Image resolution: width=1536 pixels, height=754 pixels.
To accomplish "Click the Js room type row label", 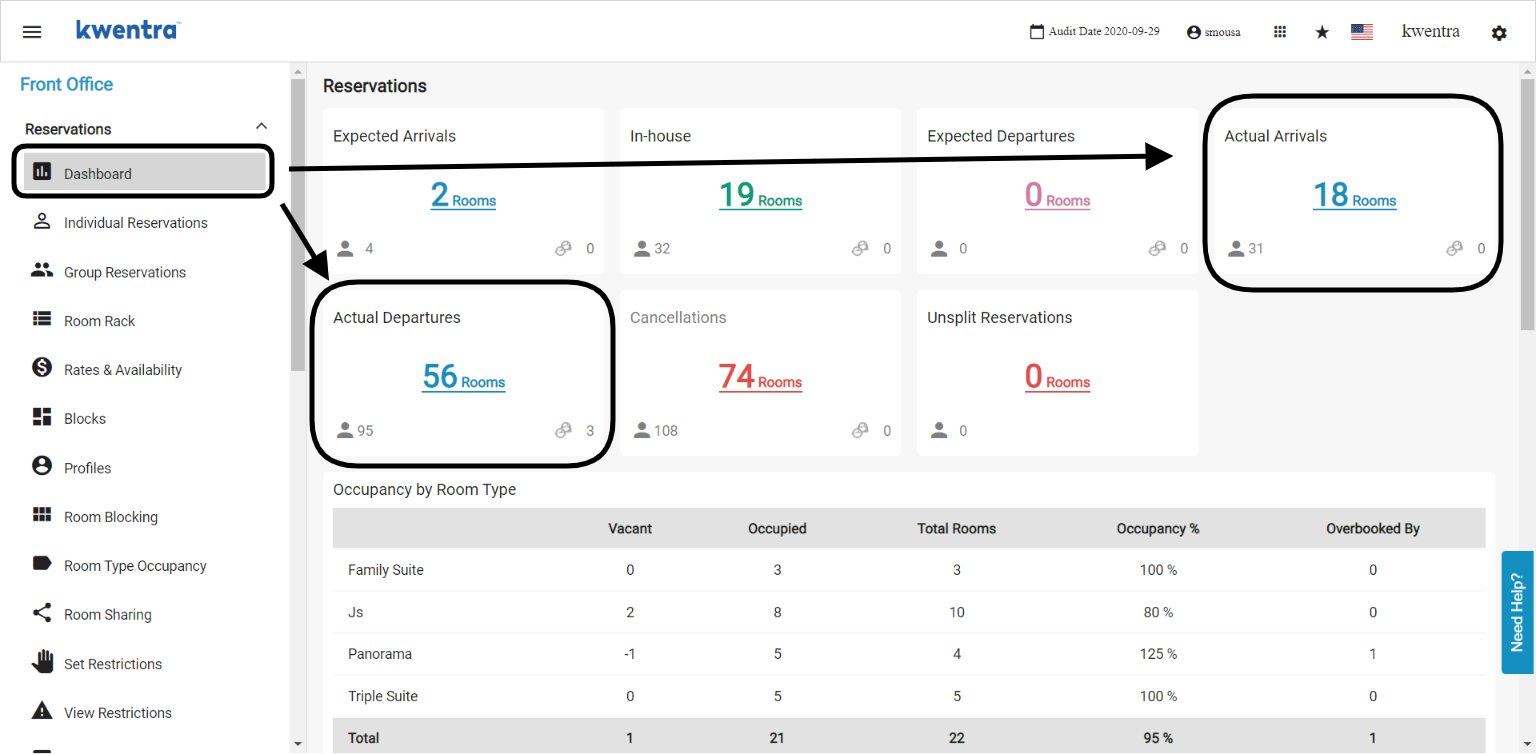I will point(354,612).
